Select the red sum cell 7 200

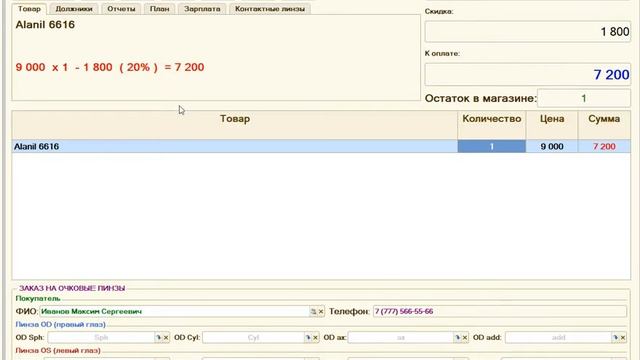tap(604, 147)
